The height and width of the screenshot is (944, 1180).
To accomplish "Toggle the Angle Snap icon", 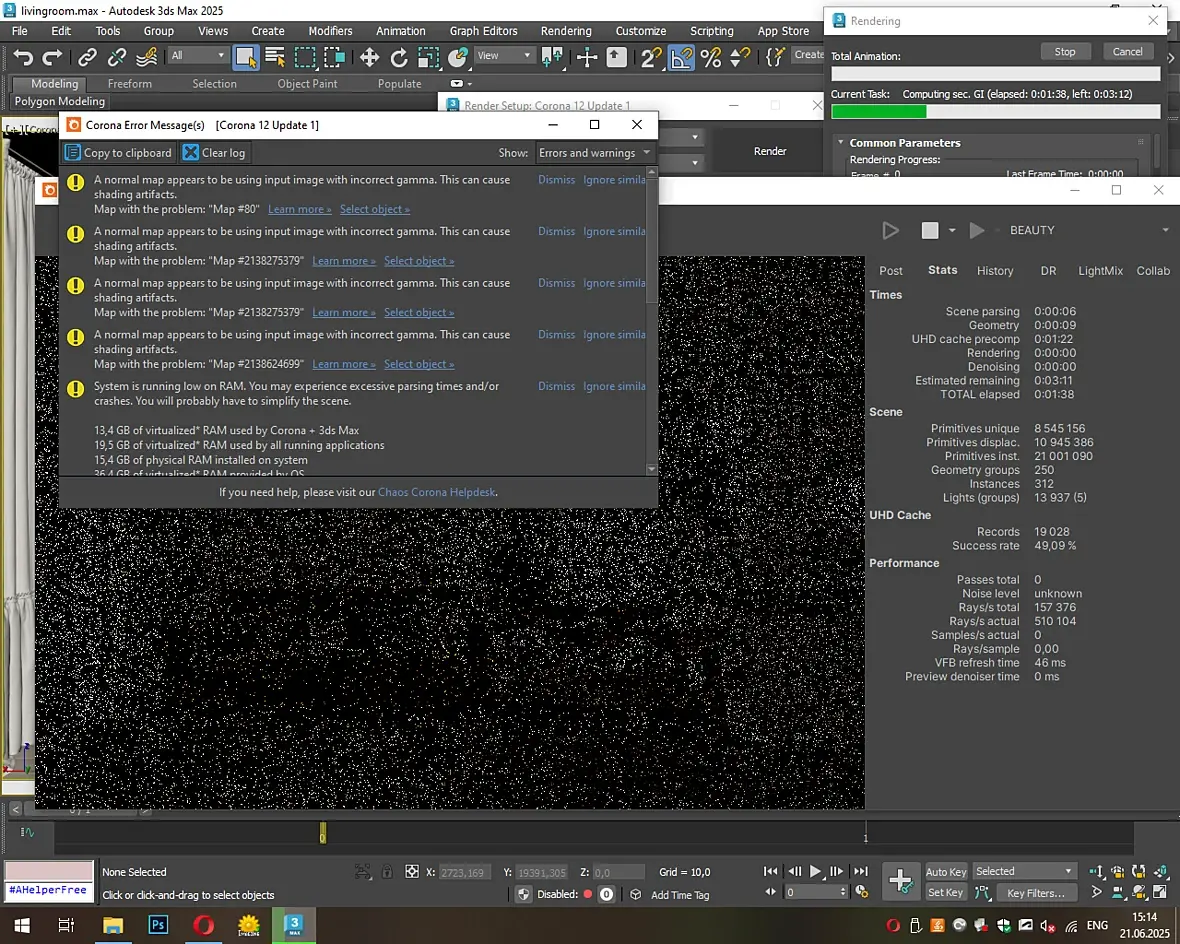I will click(681, 57).
